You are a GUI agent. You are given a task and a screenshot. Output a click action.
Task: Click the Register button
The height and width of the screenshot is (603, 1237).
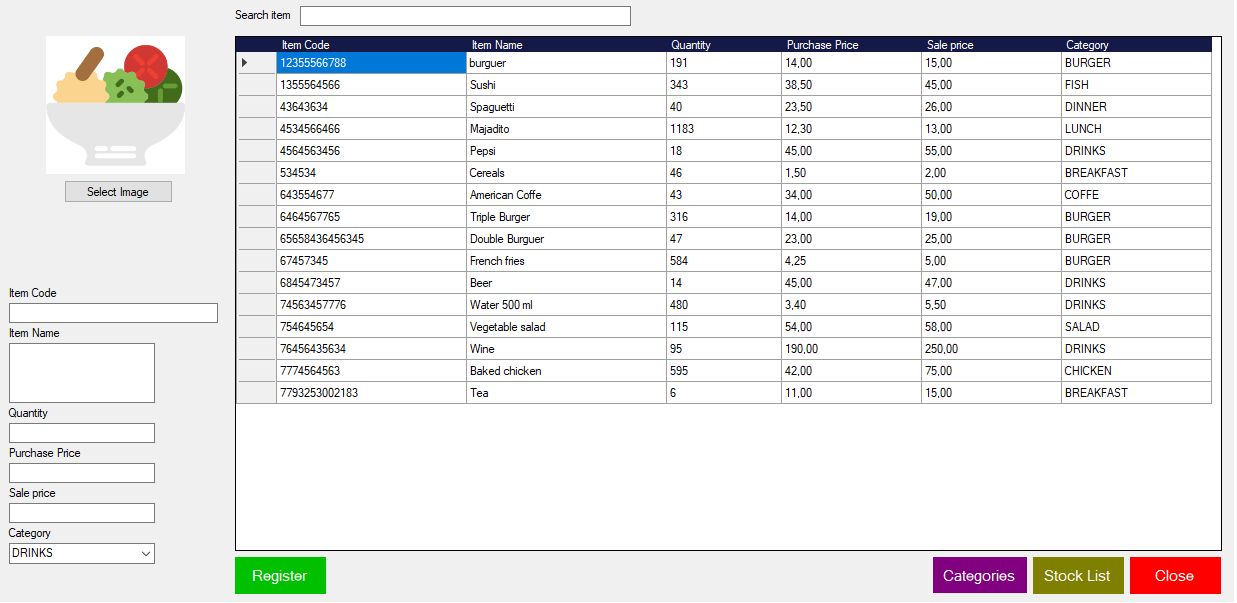[280, 576]
